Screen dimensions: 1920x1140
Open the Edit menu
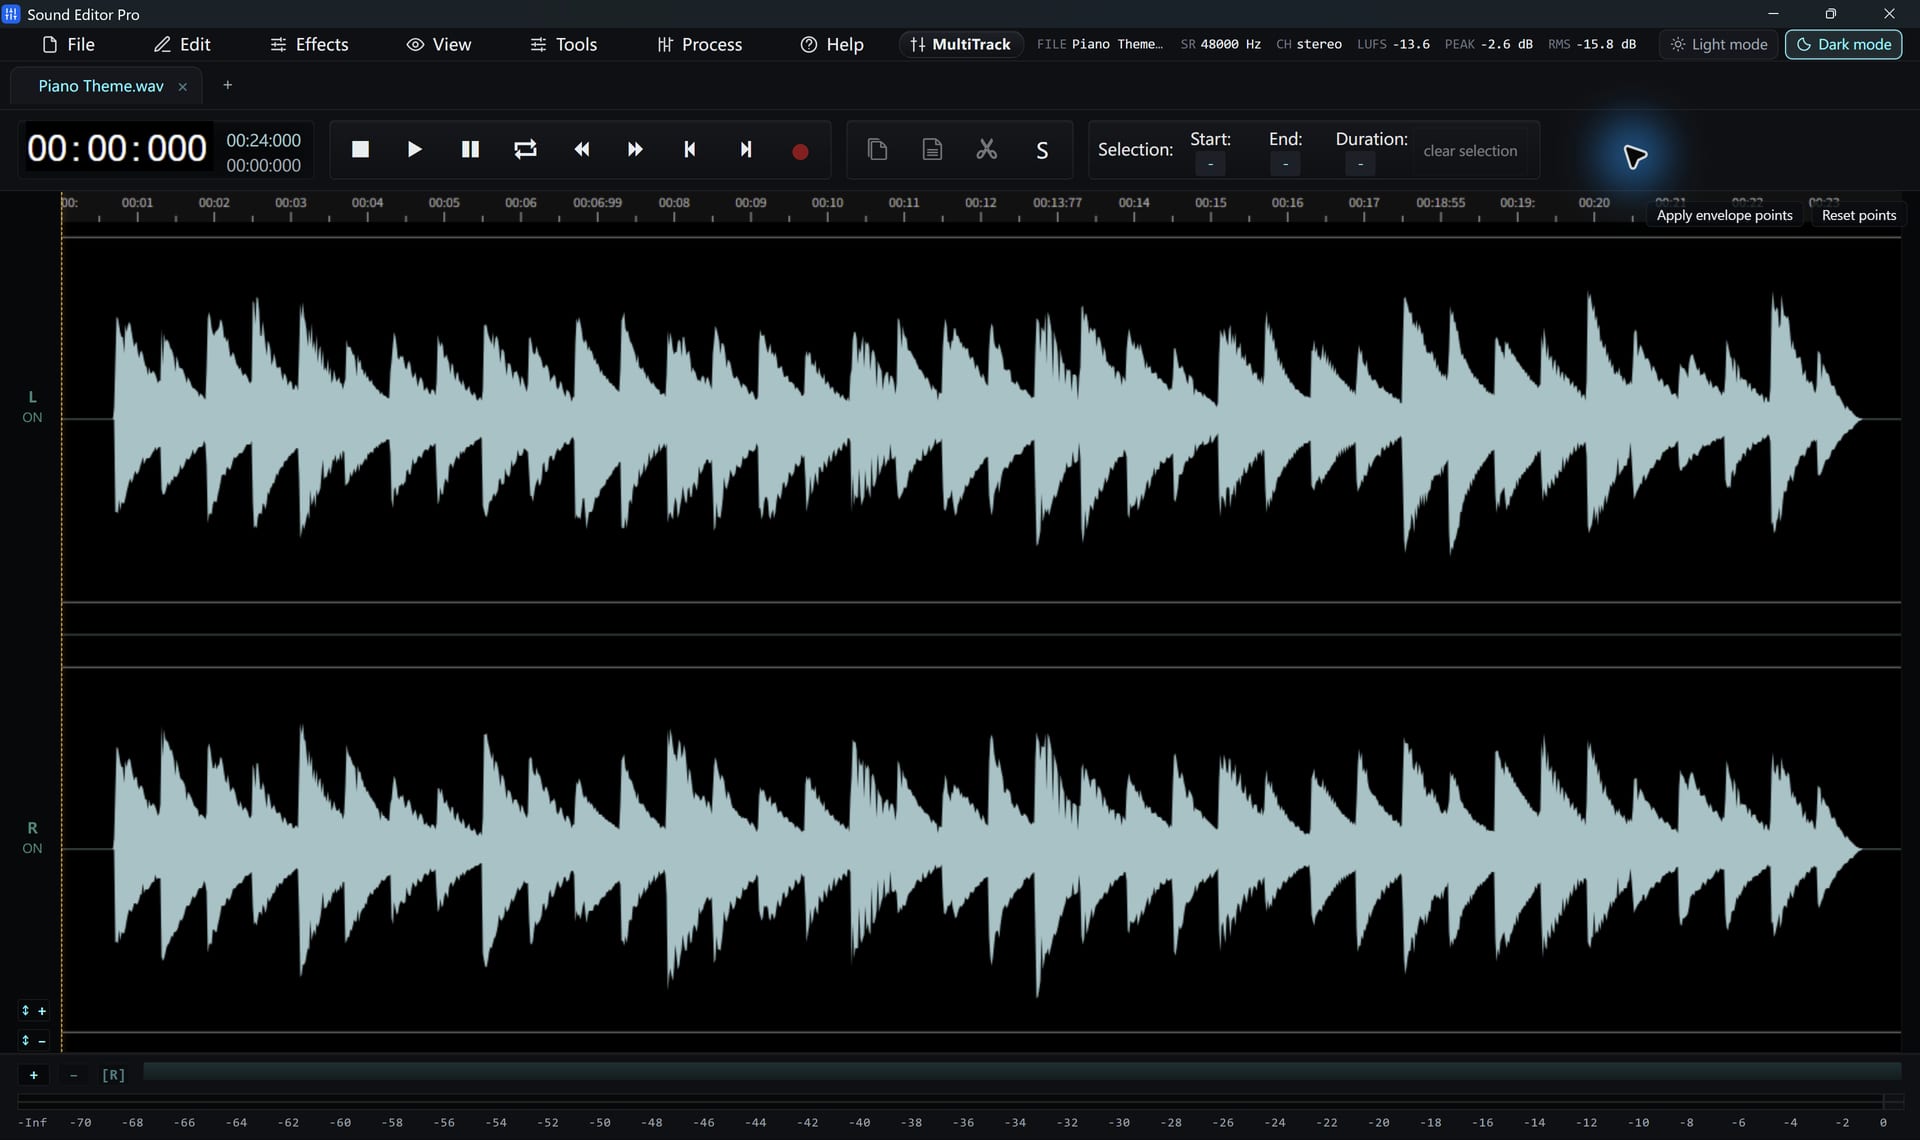tap(182, 44)
